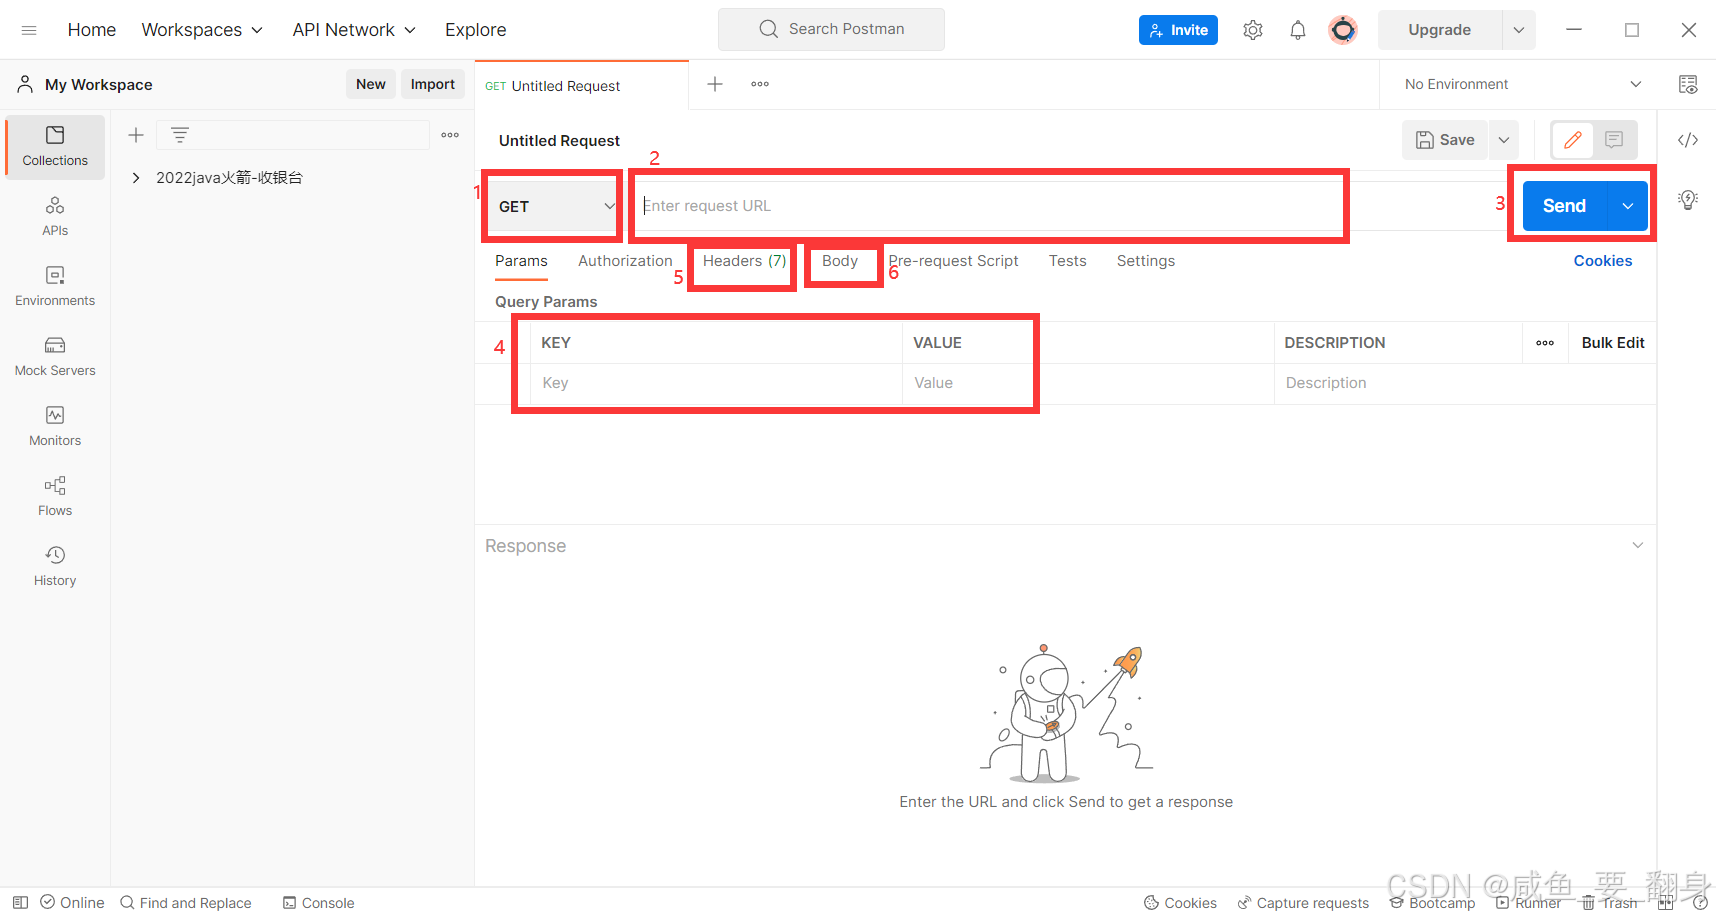Image resolution: width=1716 pixels, height=916 pixels.
Task: Open the Upgrade dropdown arrow
Action: (x=1519, y=30)
